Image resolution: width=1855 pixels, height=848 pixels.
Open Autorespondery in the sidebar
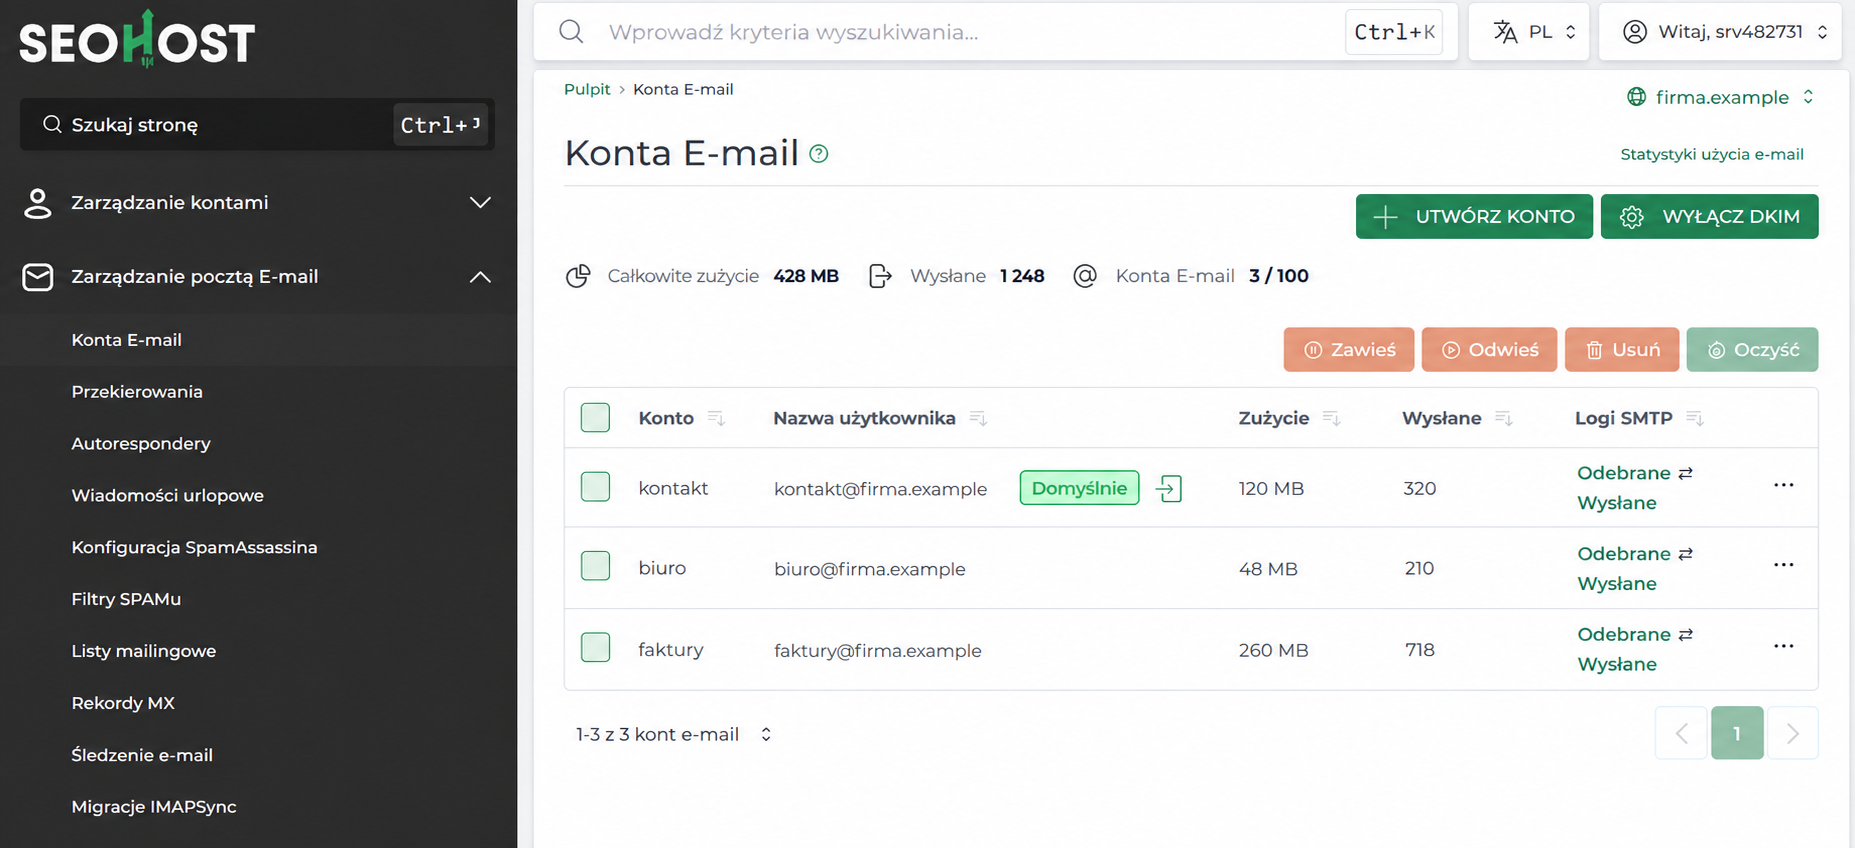click(141, 444)
